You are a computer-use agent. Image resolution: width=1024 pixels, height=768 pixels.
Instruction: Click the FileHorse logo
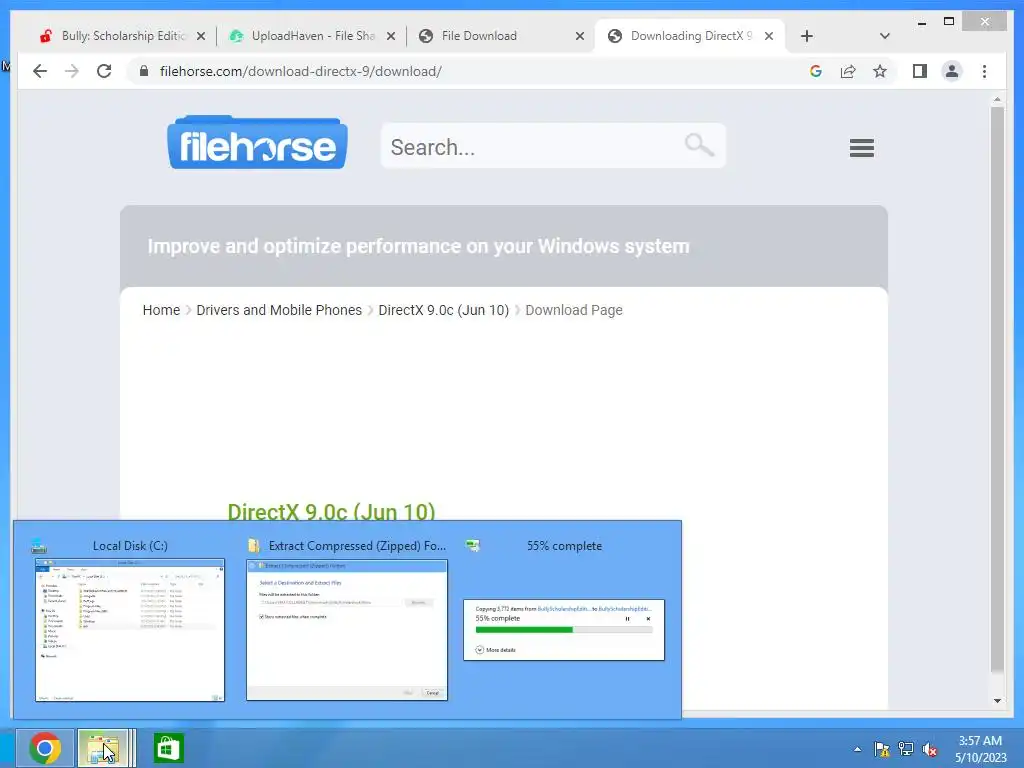(x=257, y=142)
